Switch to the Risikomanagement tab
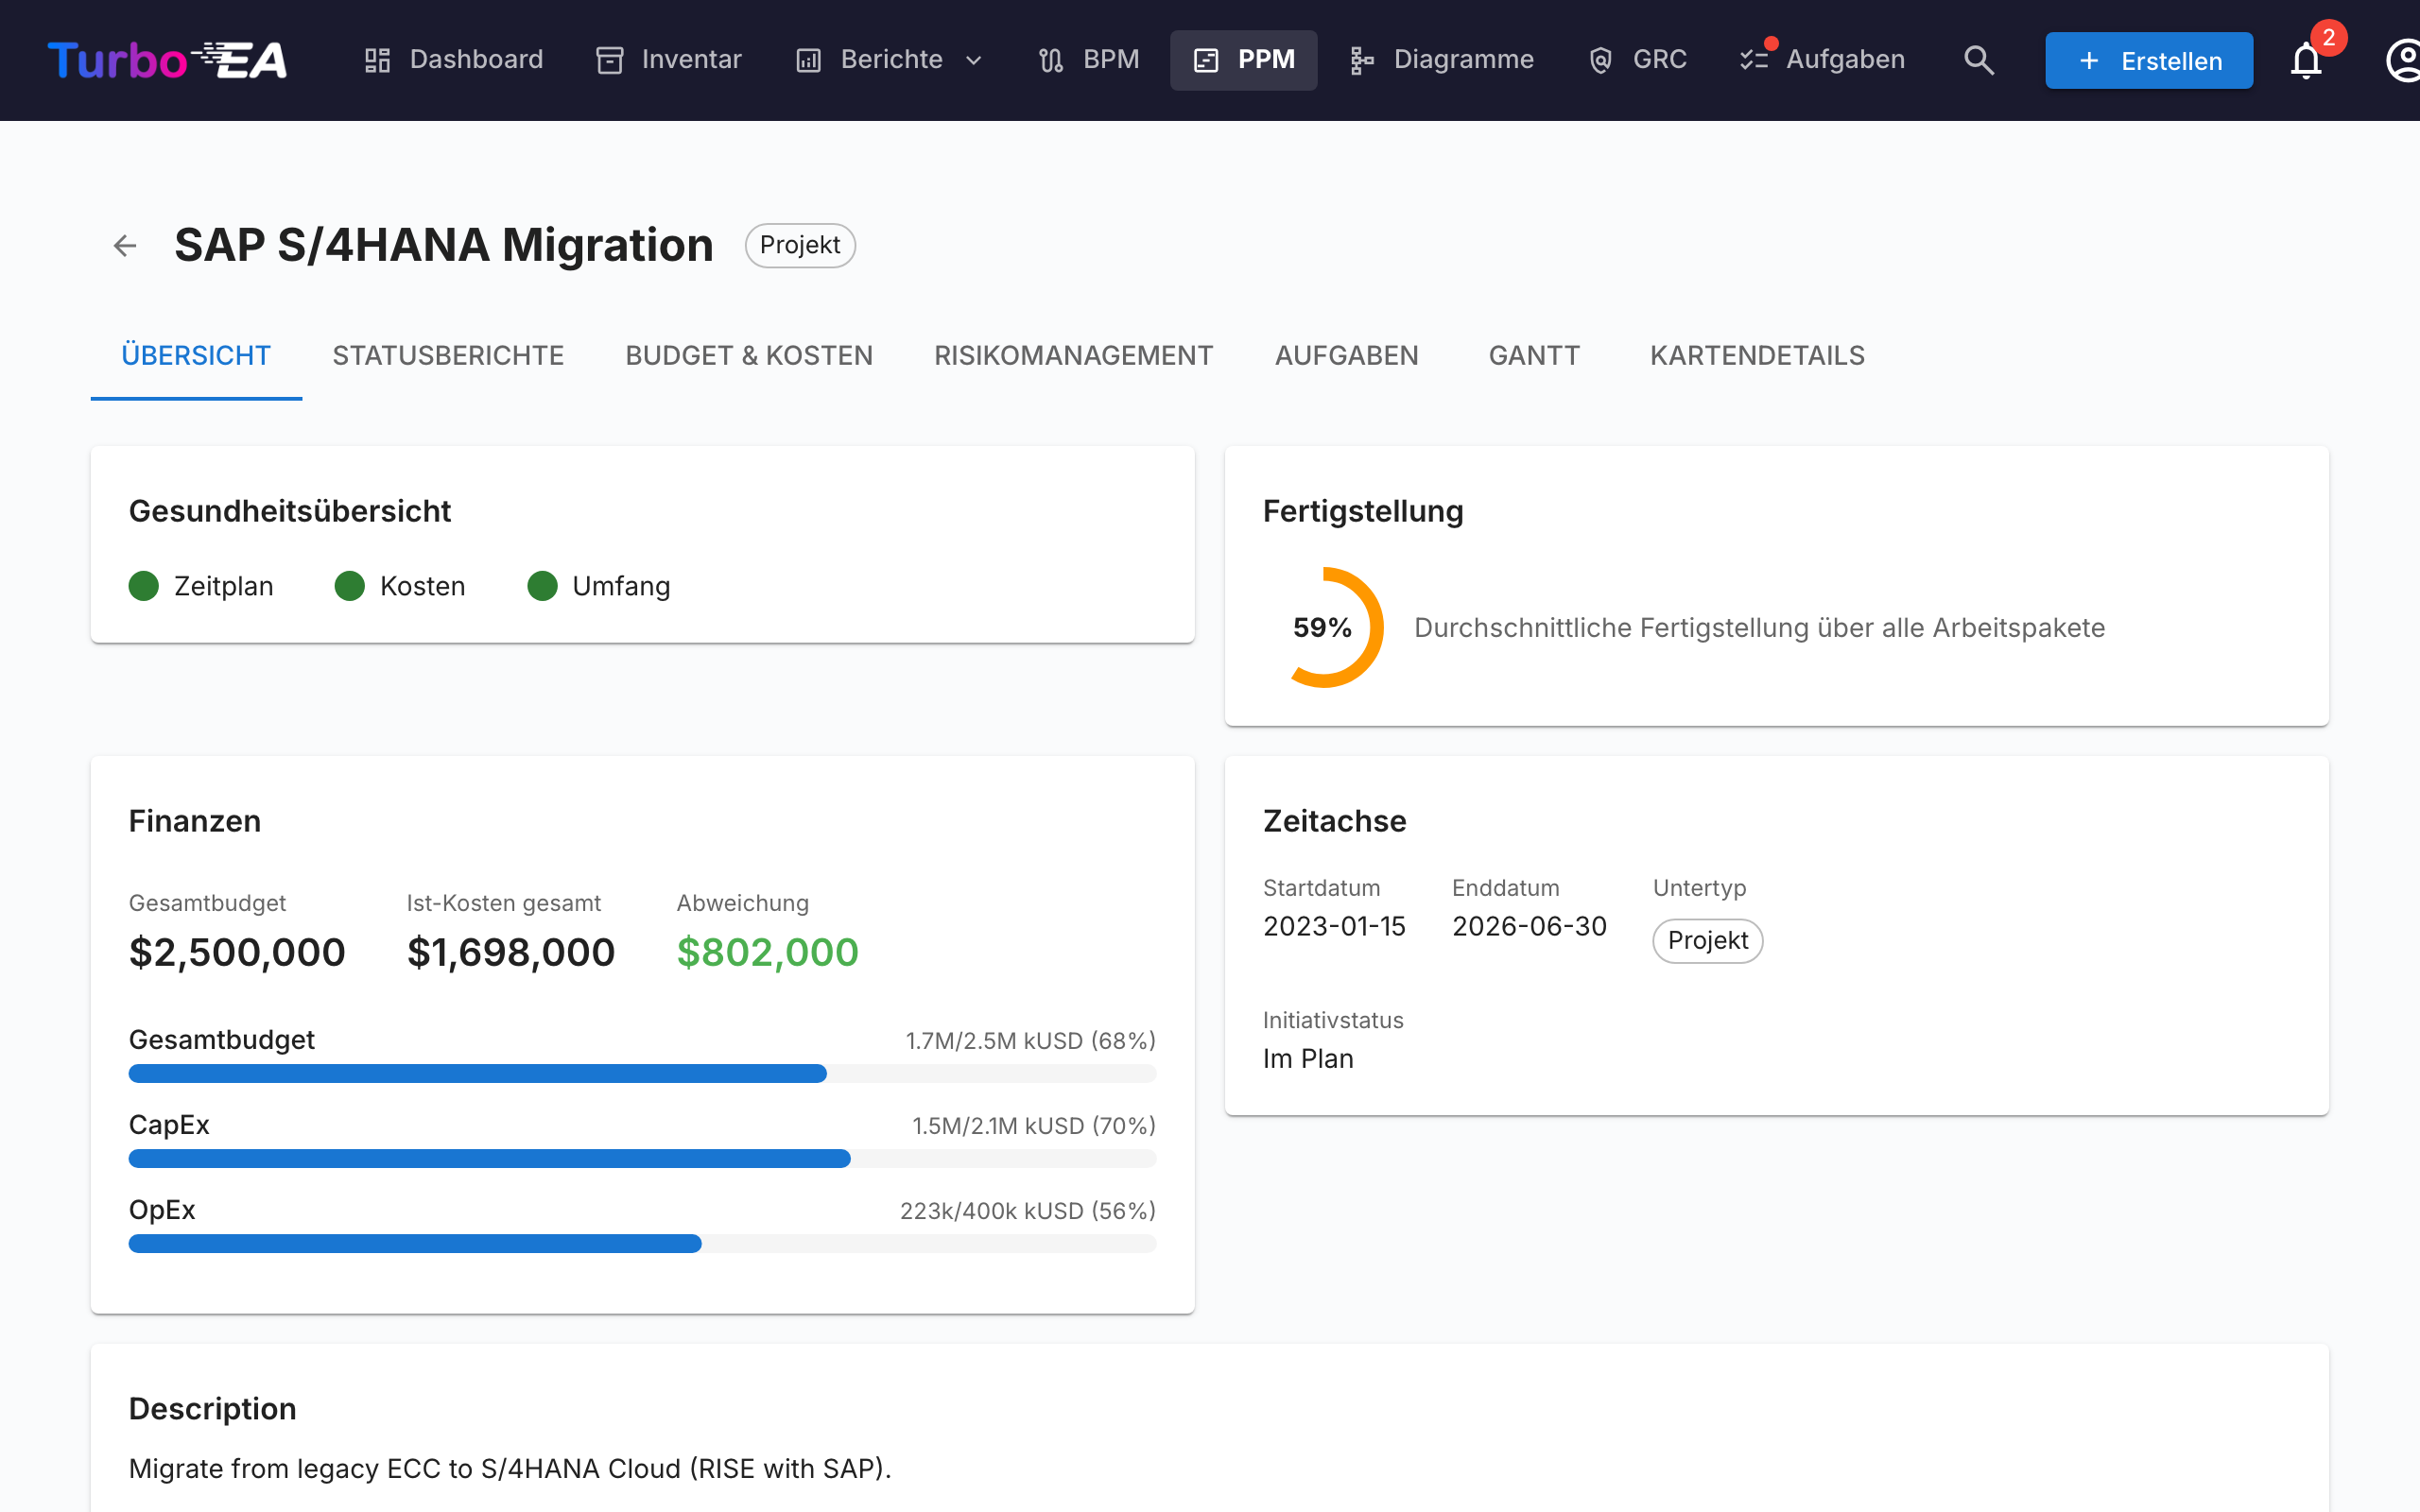Screen dimensions: 2420x1512 (x=1074, y=356)
